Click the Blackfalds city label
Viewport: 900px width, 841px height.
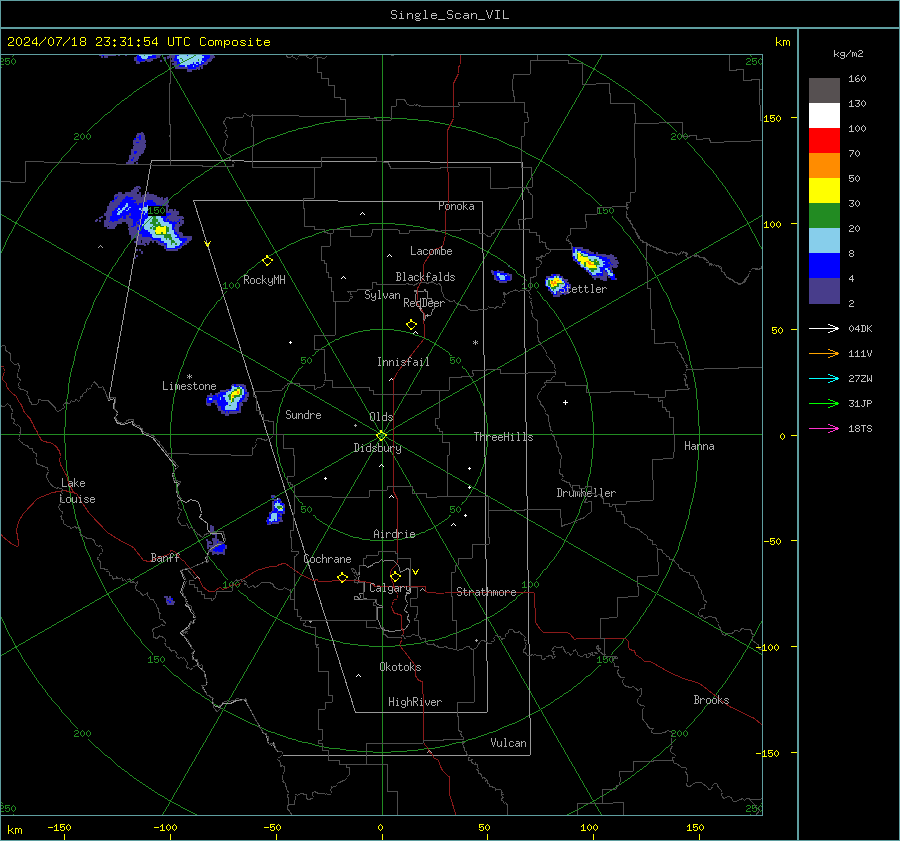(425, 277)
